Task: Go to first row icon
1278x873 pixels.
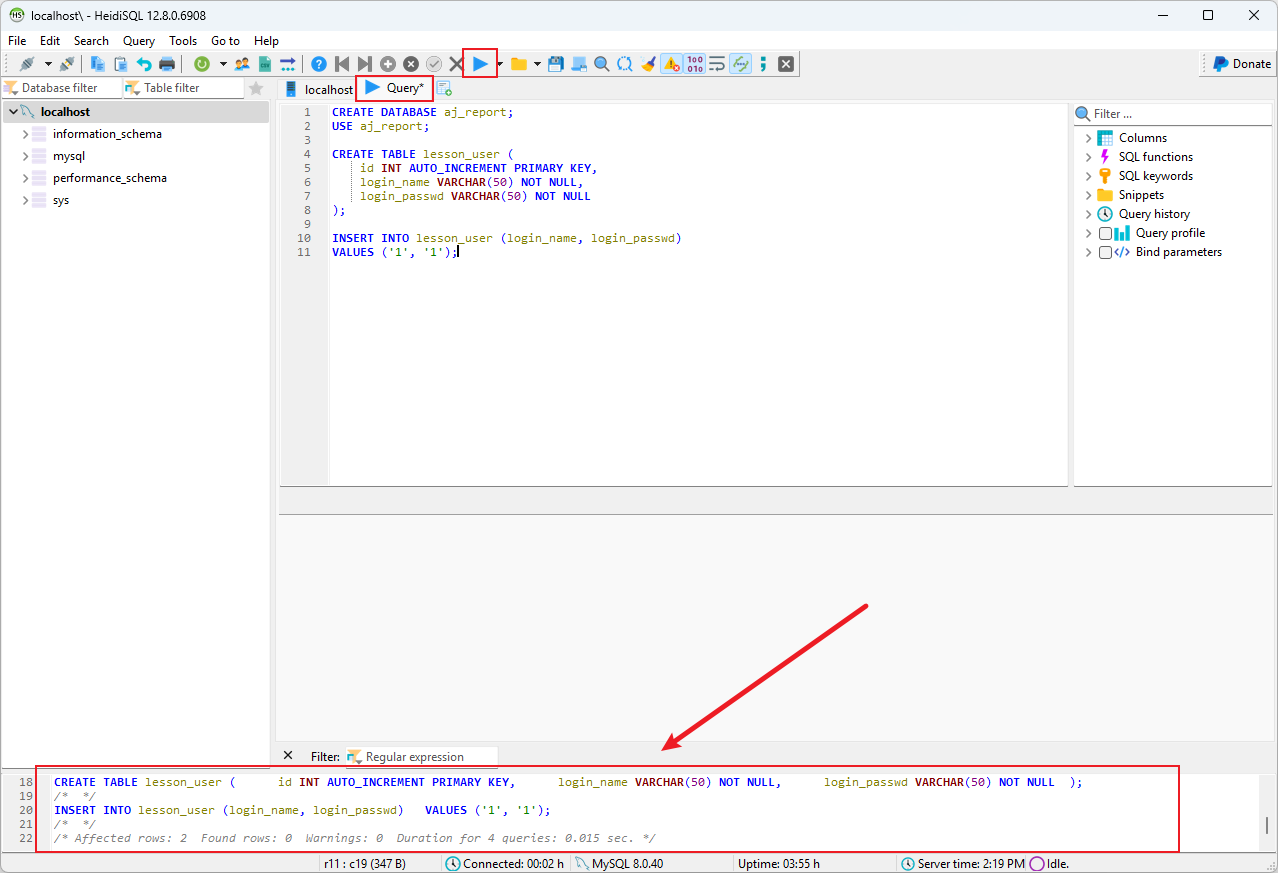Action: point(342,64)
